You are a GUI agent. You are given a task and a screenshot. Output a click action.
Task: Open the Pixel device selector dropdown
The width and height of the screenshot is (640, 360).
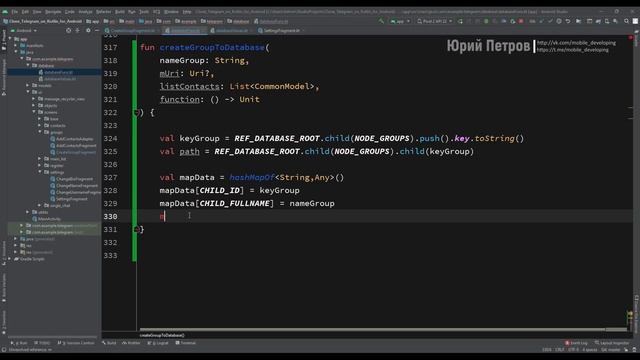click(x=434, y=21)
